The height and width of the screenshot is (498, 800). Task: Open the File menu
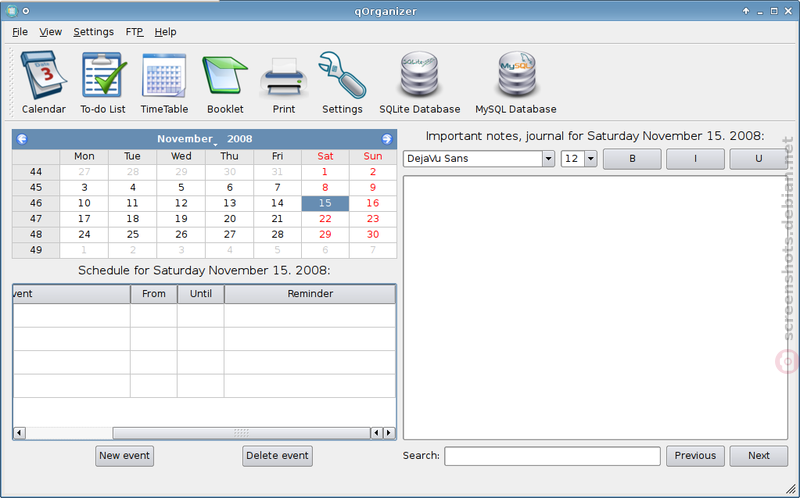click(20, 32)
